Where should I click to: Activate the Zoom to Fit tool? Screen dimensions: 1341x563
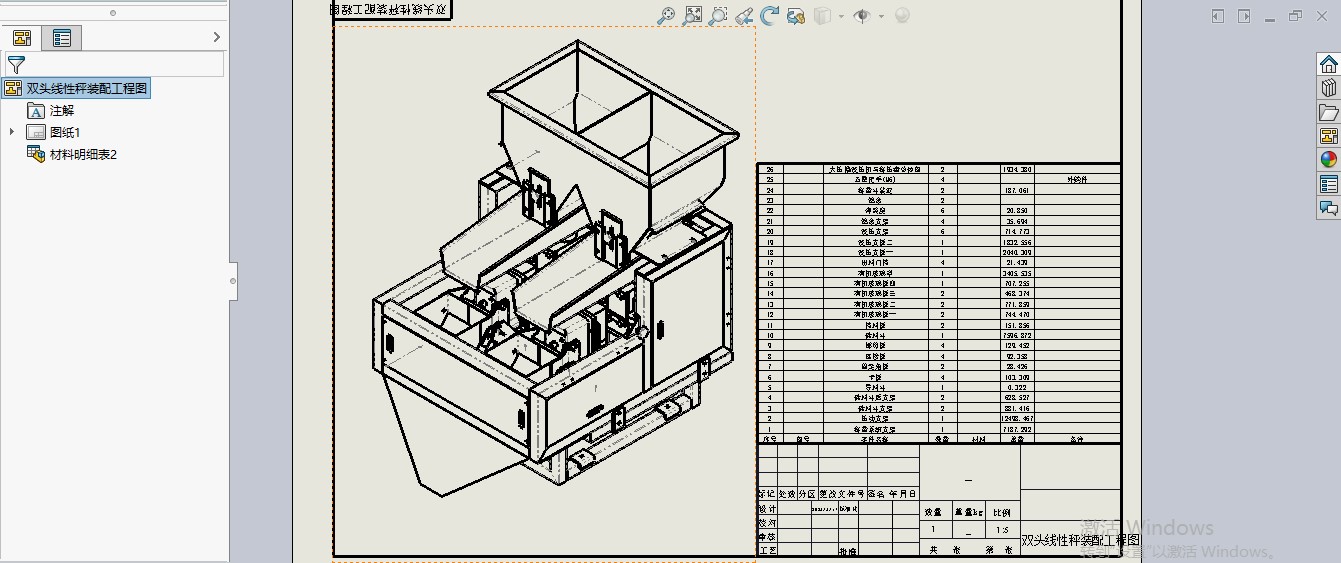(667, 16)
